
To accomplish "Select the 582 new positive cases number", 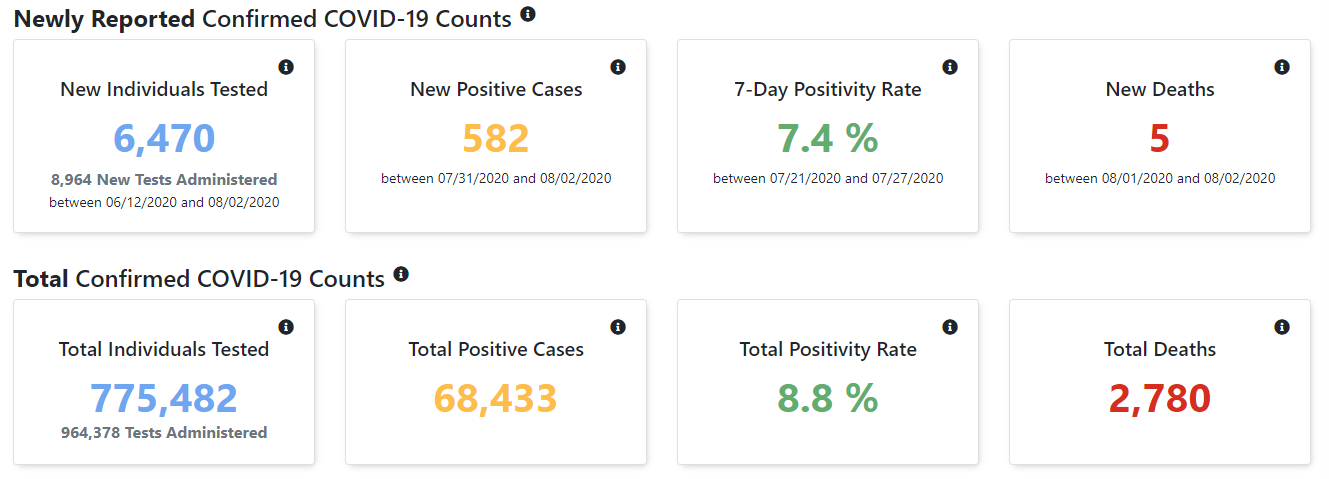I will 496,138.
